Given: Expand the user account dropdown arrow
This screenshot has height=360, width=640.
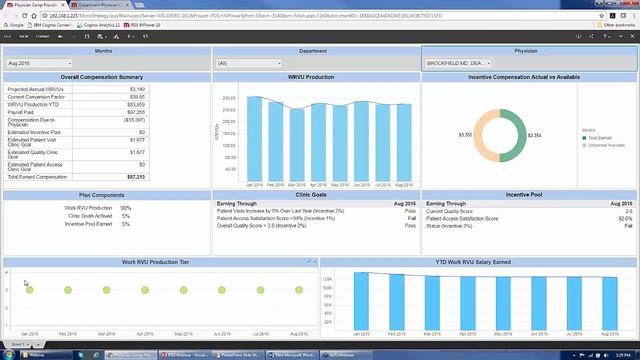Looking at the screenshot, I should [x=609, y=37].
